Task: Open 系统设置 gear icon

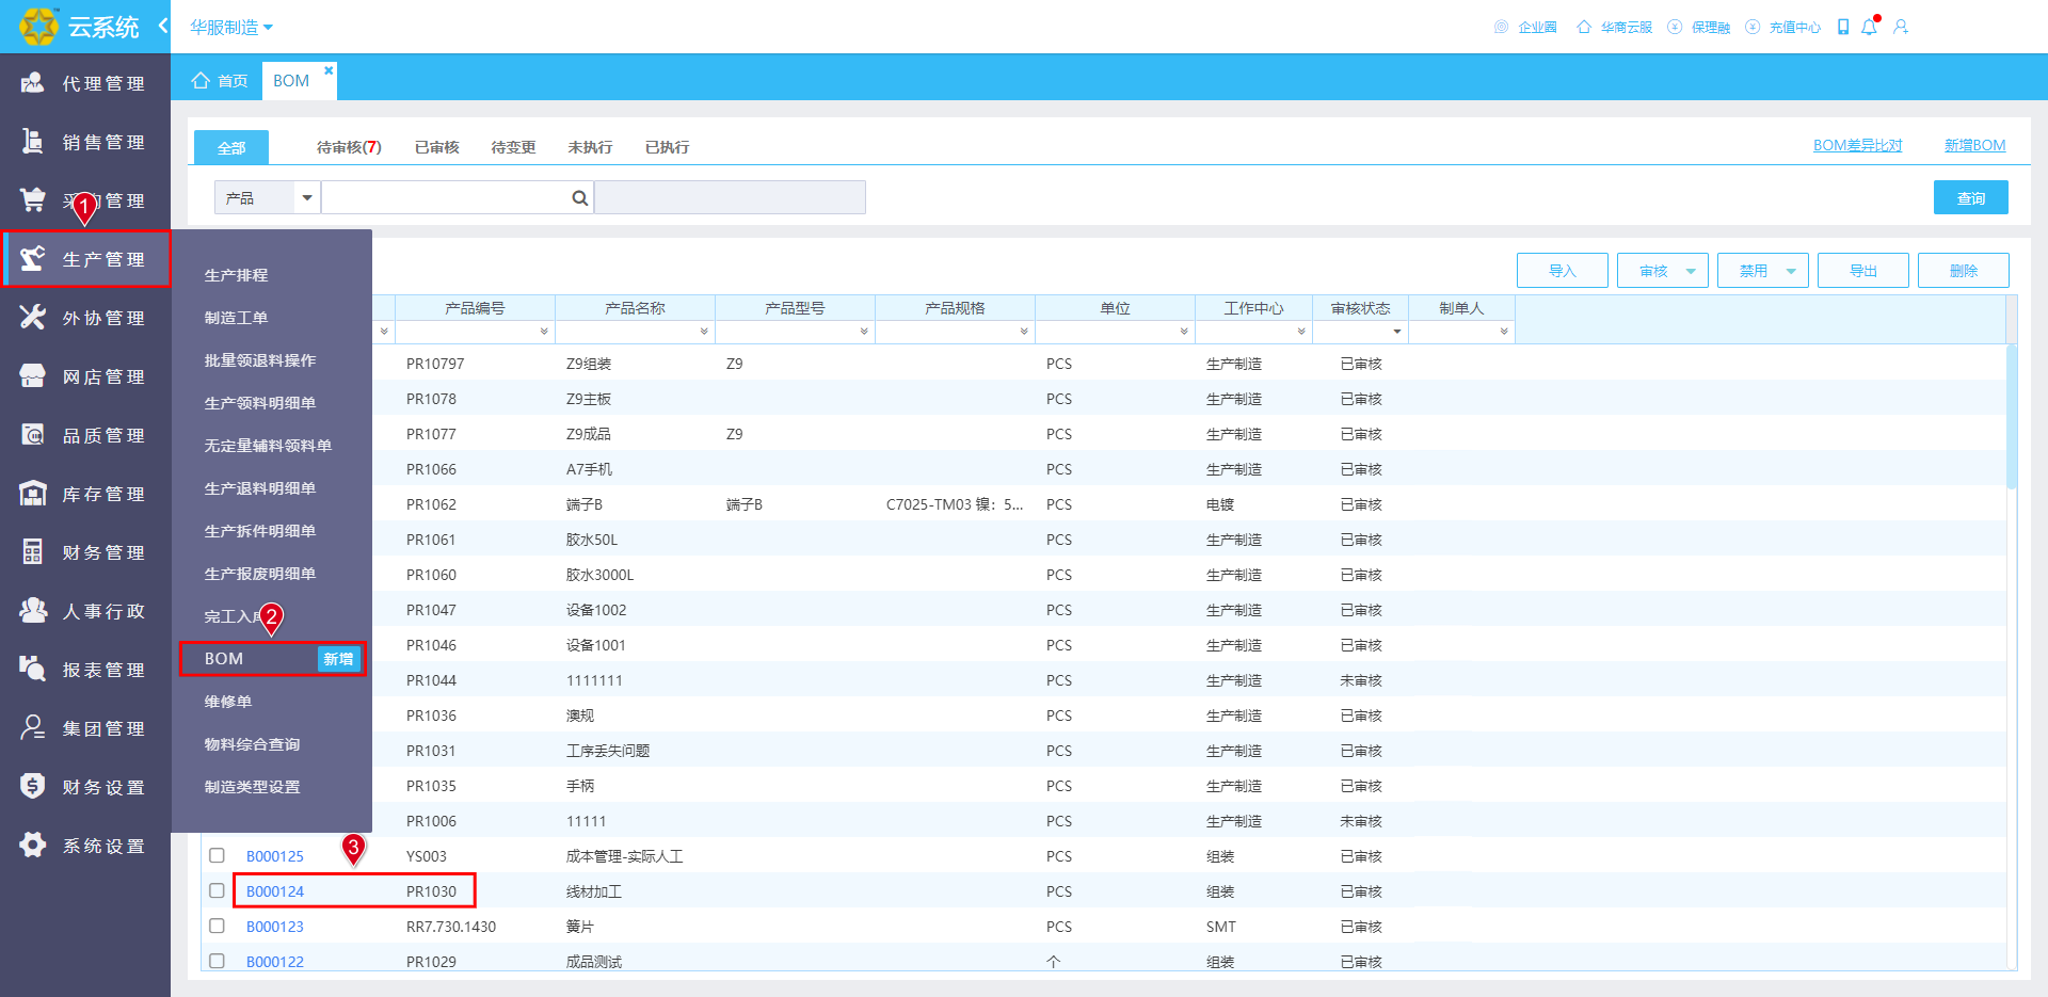Action: tap(32, 845)
